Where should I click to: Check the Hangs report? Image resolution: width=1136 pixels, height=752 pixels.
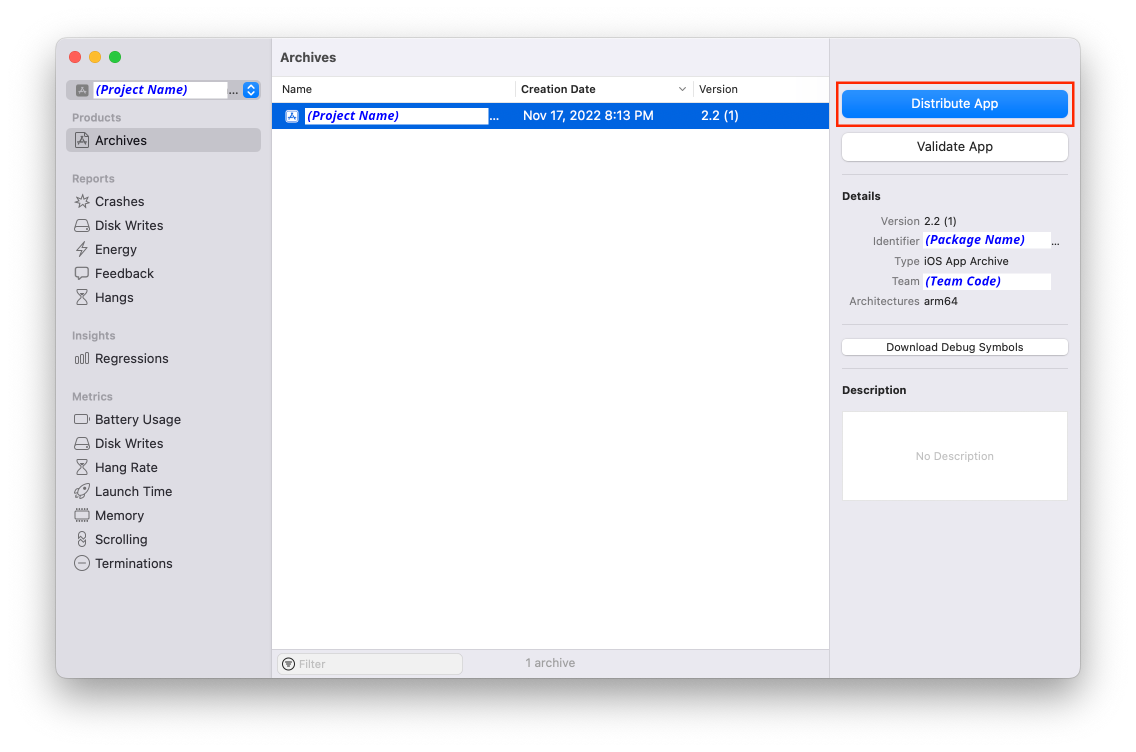114,297
